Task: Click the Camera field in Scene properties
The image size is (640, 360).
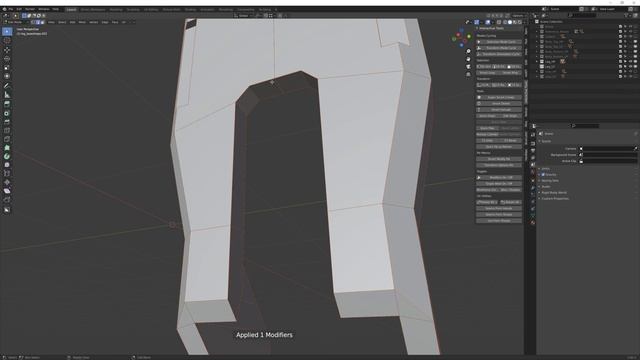Action: (x=608, y=149)
